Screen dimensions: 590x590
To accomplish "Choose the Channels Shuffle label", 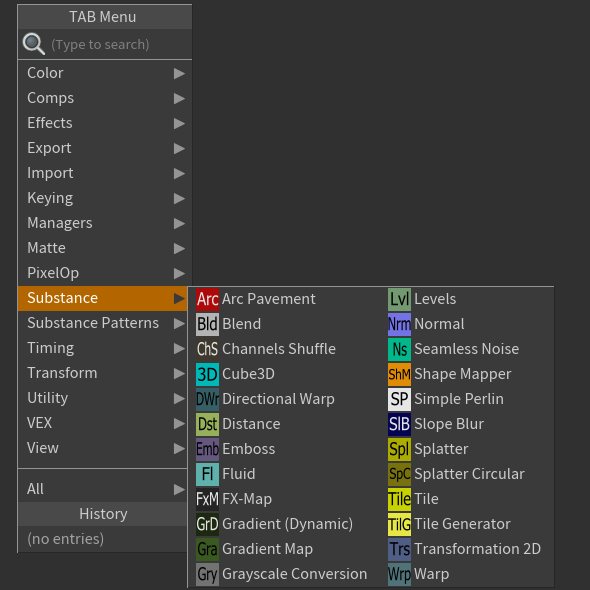I will coord(279,349).
